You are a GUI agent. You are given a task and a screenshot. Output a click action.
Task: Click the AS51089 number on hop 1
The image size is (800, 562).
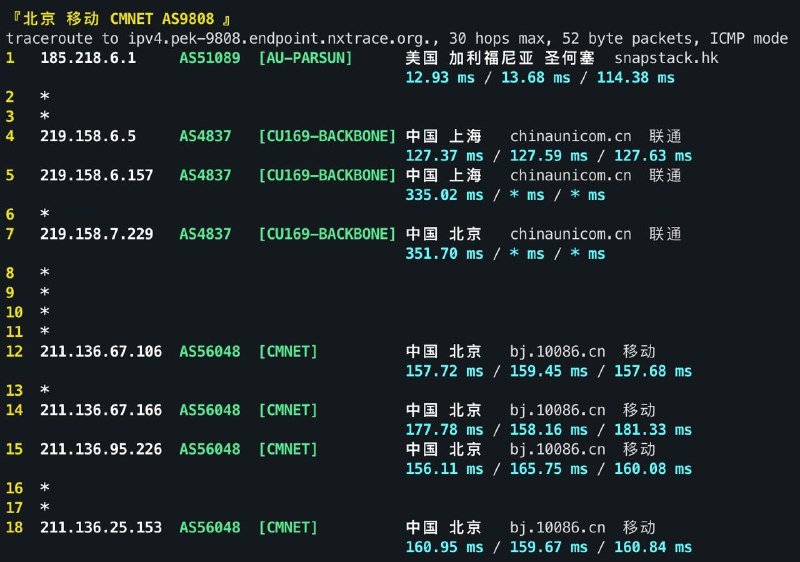[209, 58]
